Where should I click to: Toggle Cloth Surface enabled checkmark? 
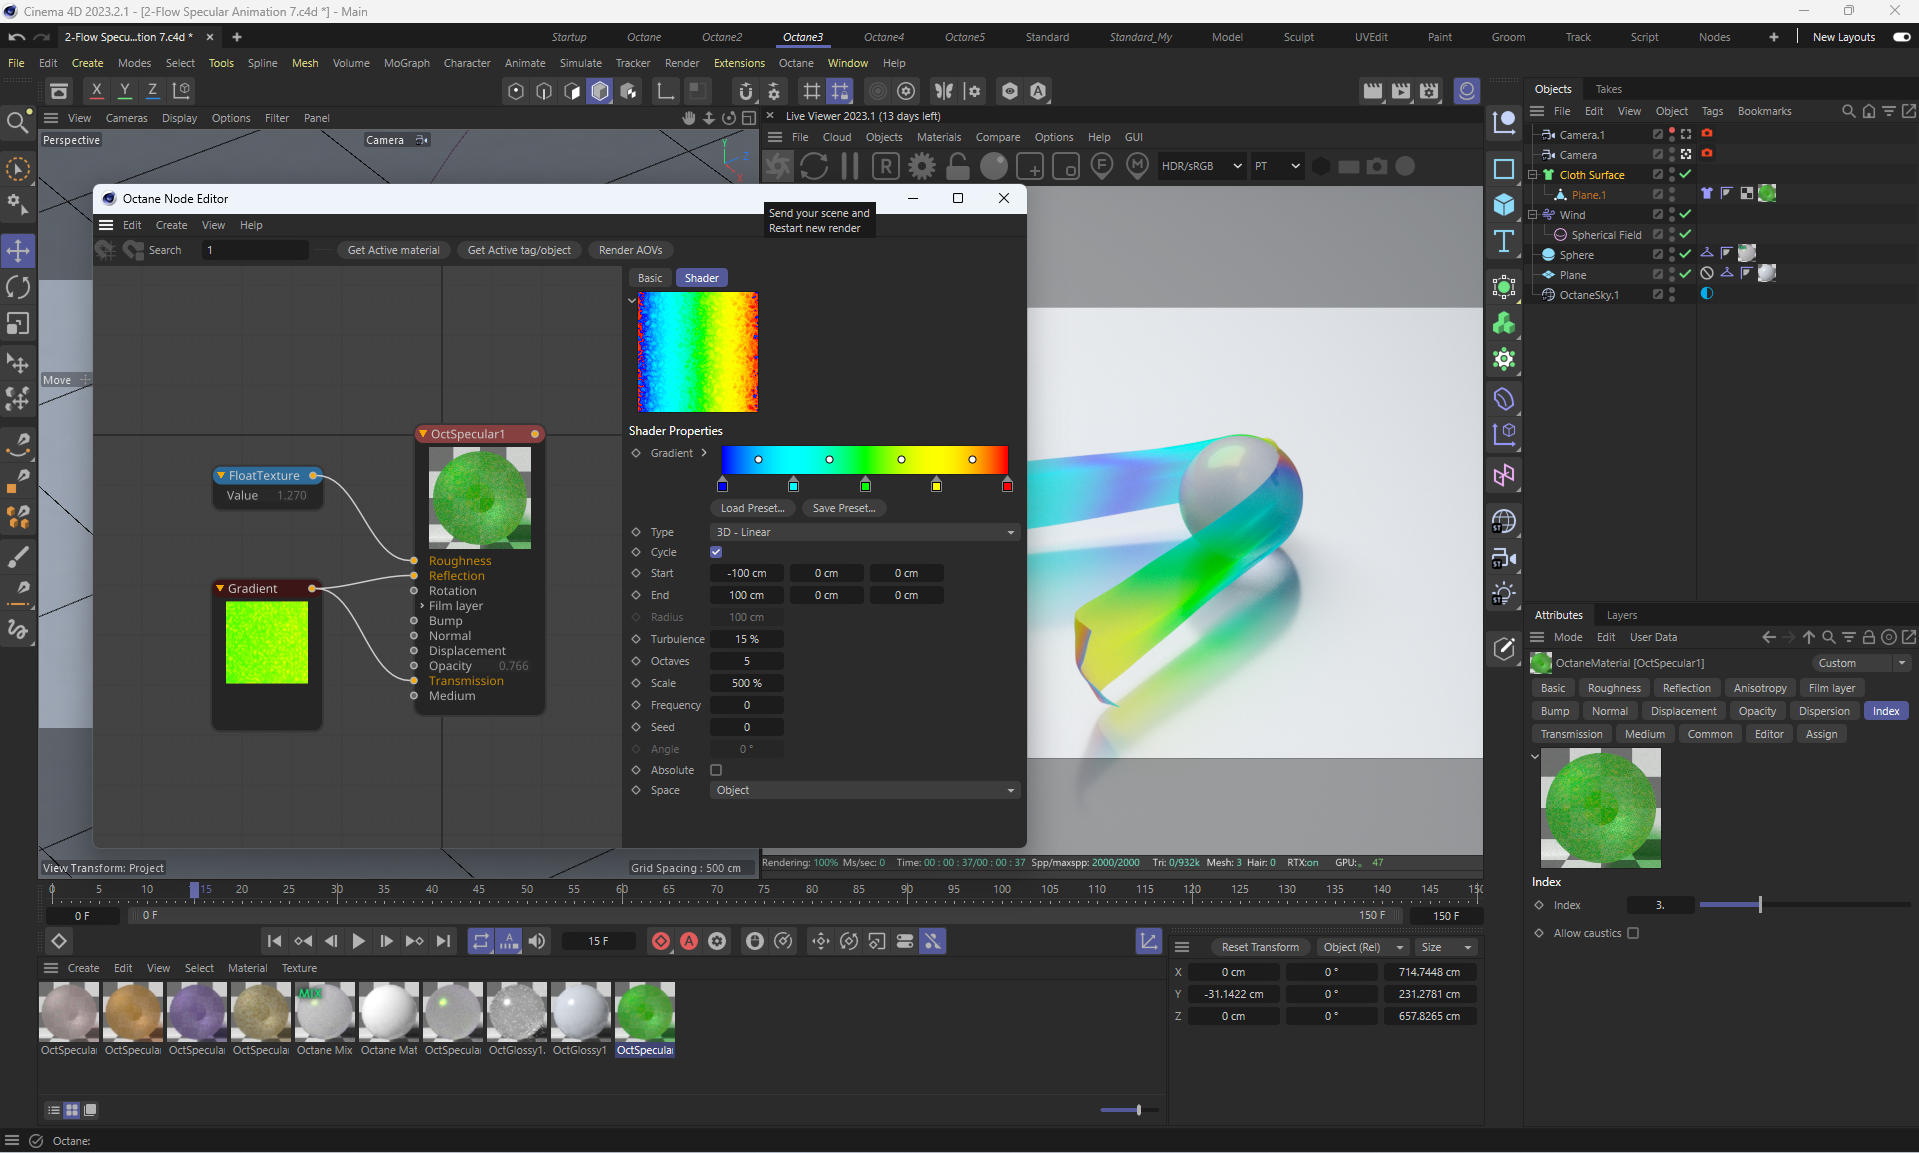(x=1686, y=174)
